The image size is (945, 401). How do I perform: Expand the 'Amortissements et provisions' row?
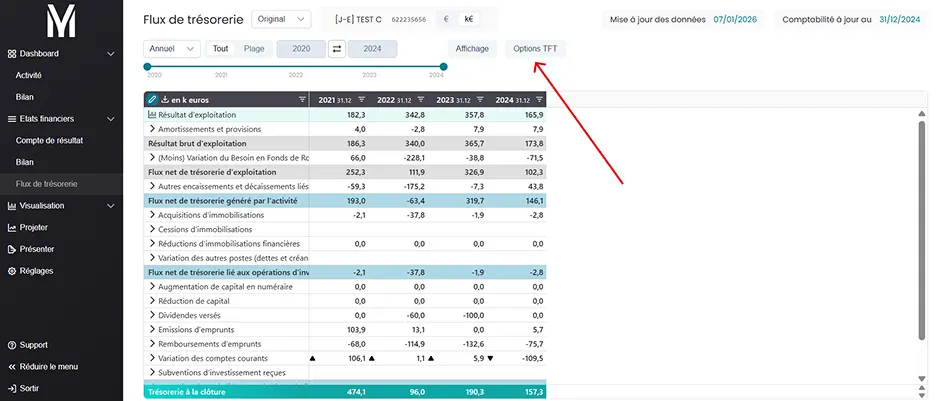pos(152,130)
